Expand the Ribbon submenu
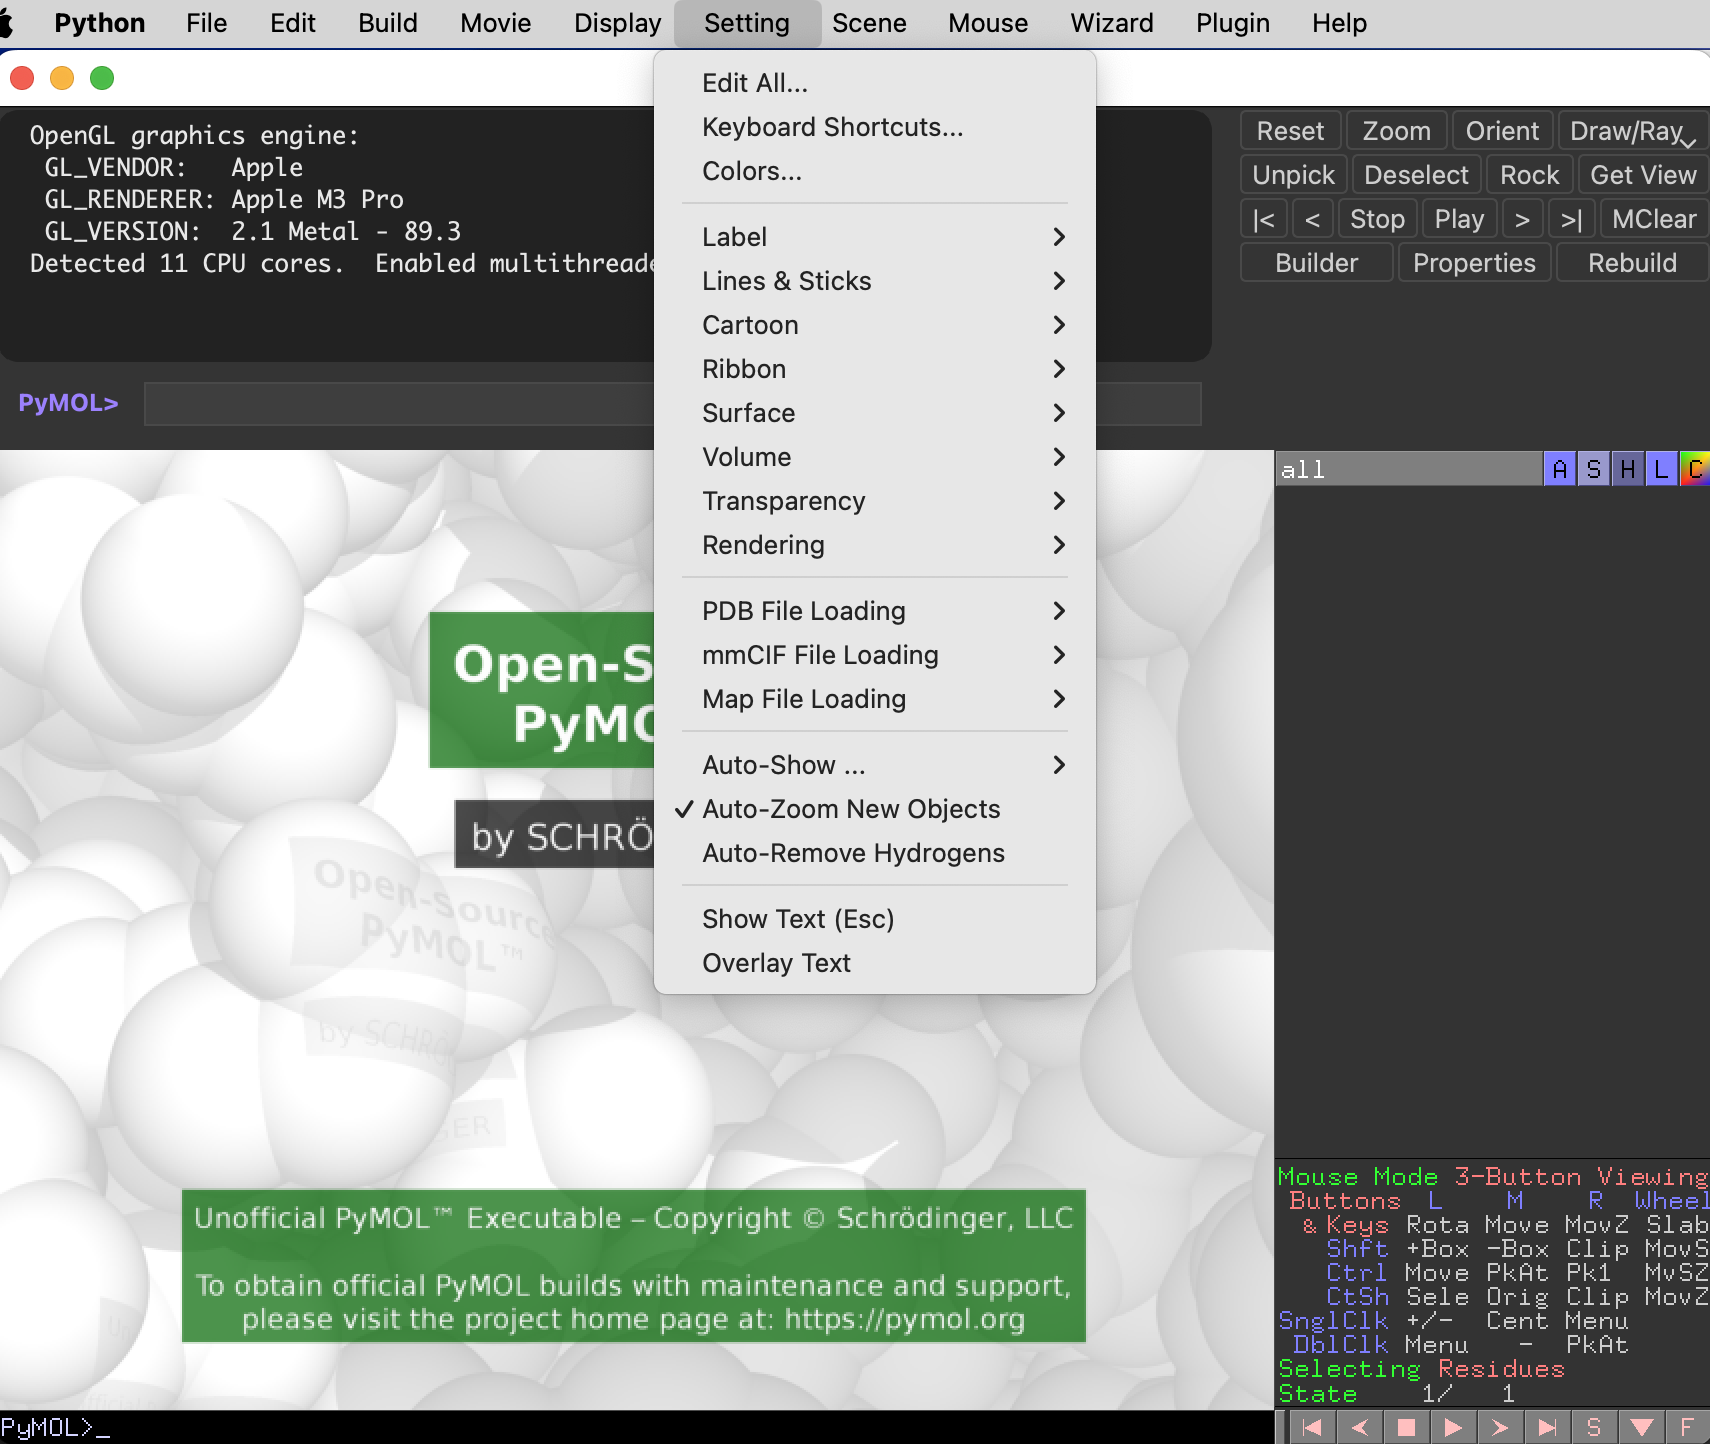The image size is (1710, 1444). [x=875, y=369]
